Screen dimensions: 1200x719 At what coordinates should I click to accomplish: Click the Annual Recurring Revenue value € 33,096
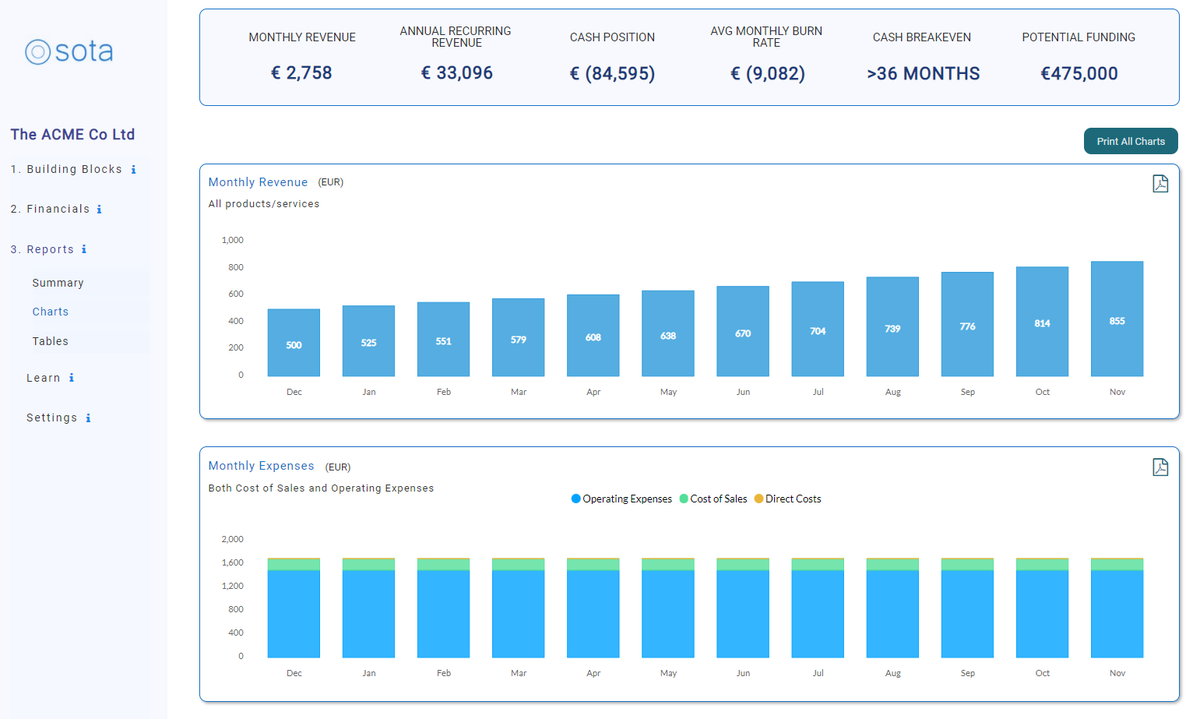[456, 73]
